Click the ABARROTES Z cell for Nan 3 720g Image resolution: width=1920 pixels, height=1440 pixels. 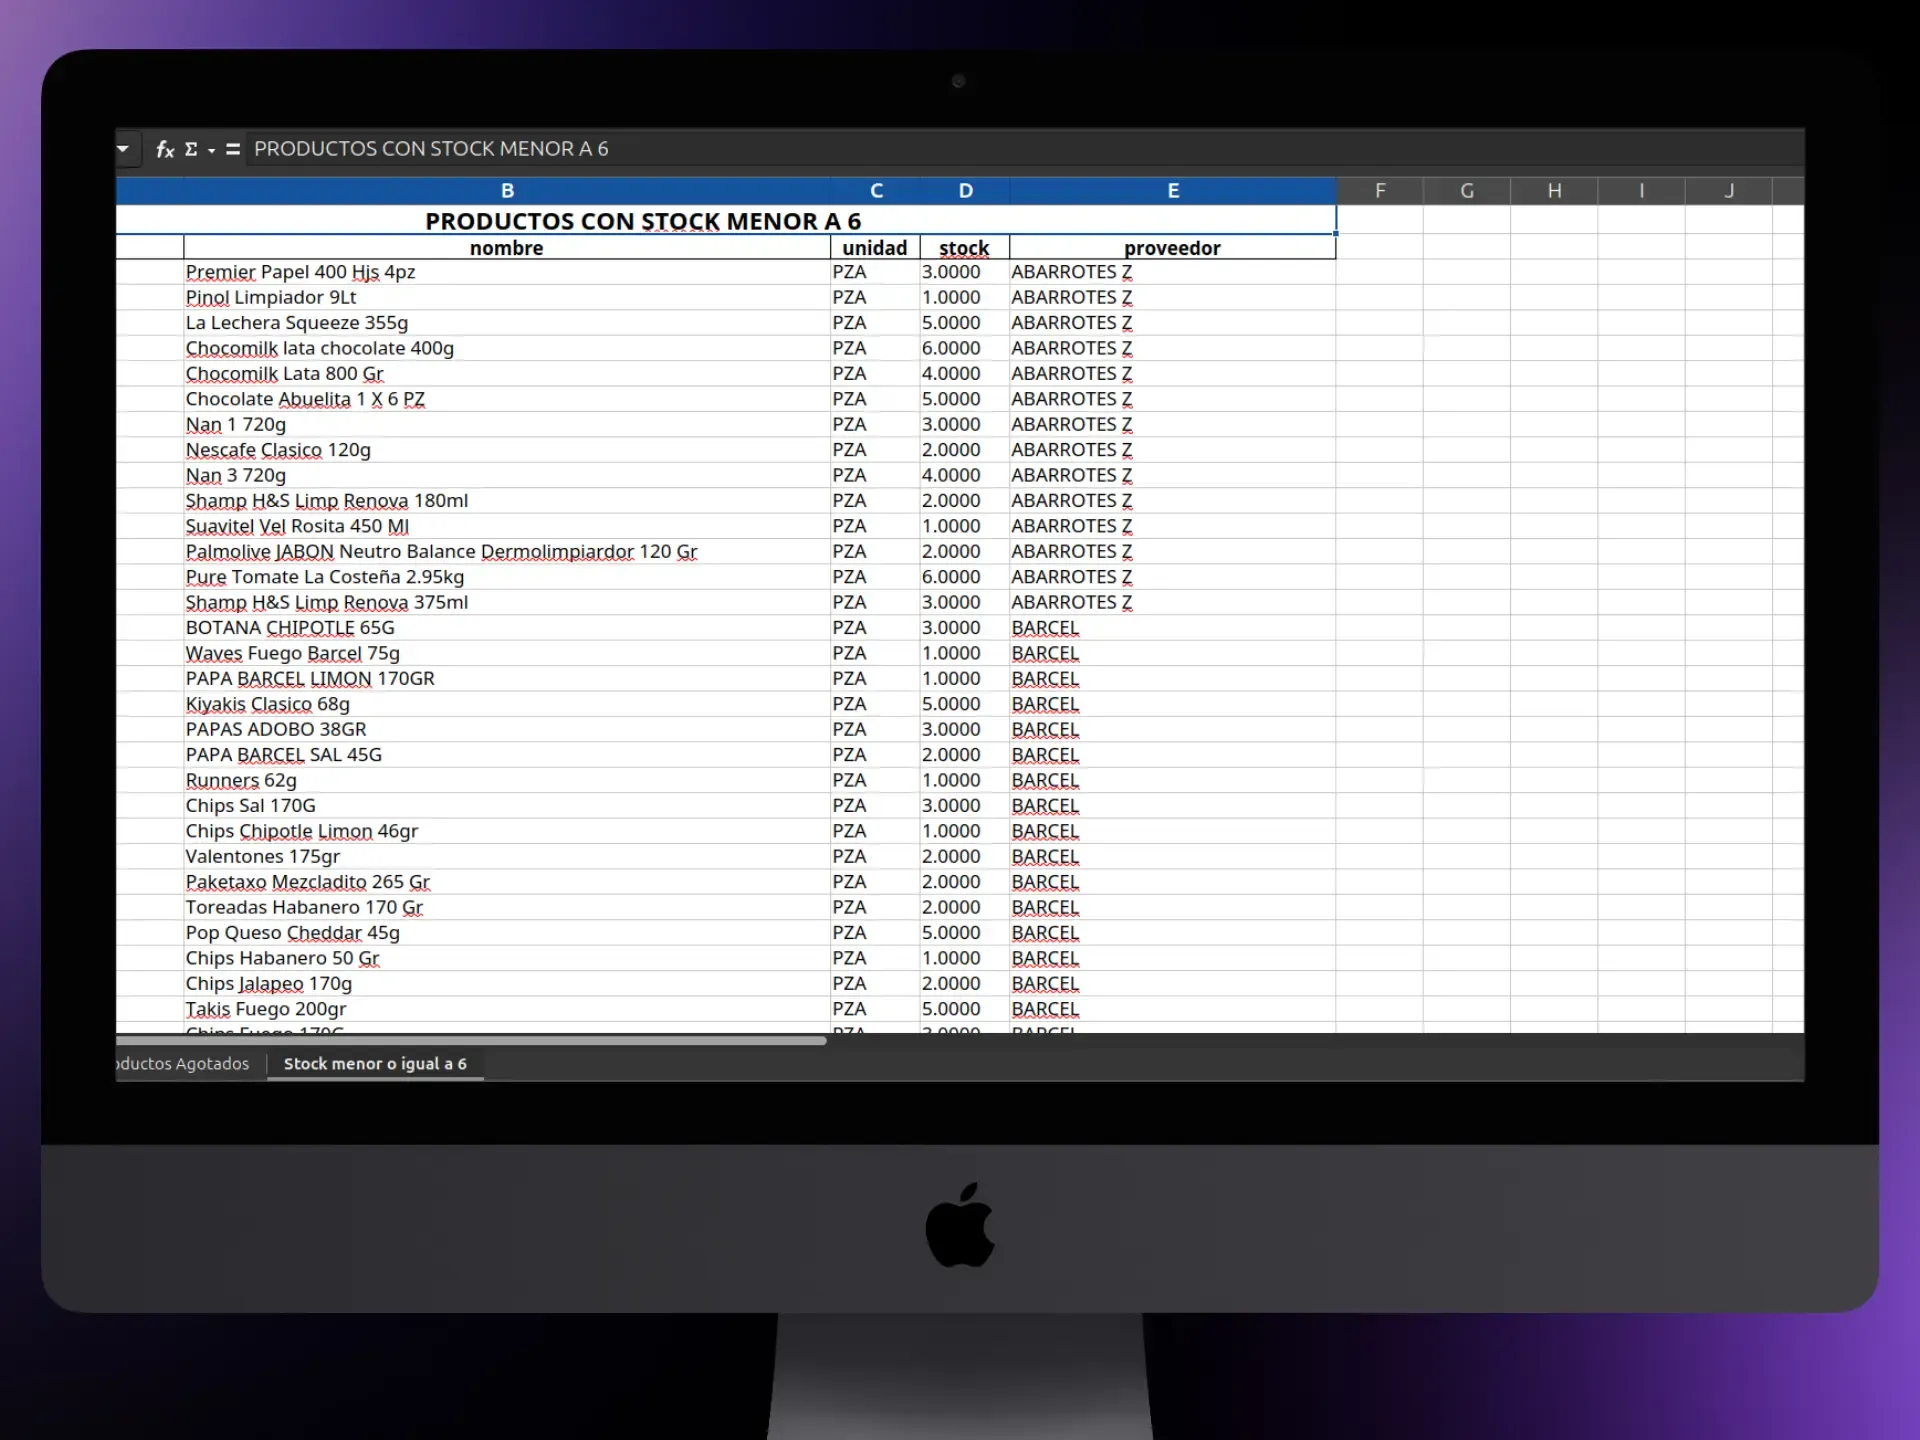(x=1173, y=476)
